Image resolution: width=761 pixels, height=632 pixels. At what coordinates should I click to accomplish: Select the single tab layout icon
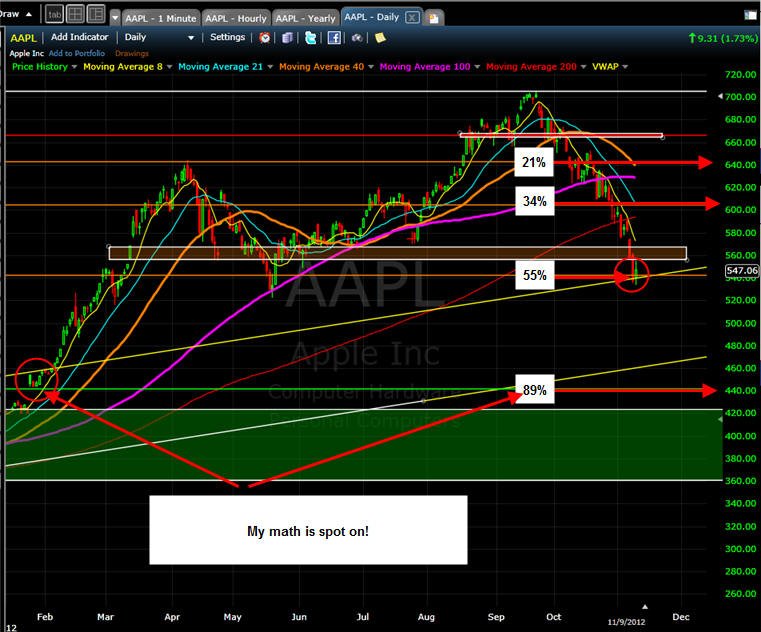55,15
